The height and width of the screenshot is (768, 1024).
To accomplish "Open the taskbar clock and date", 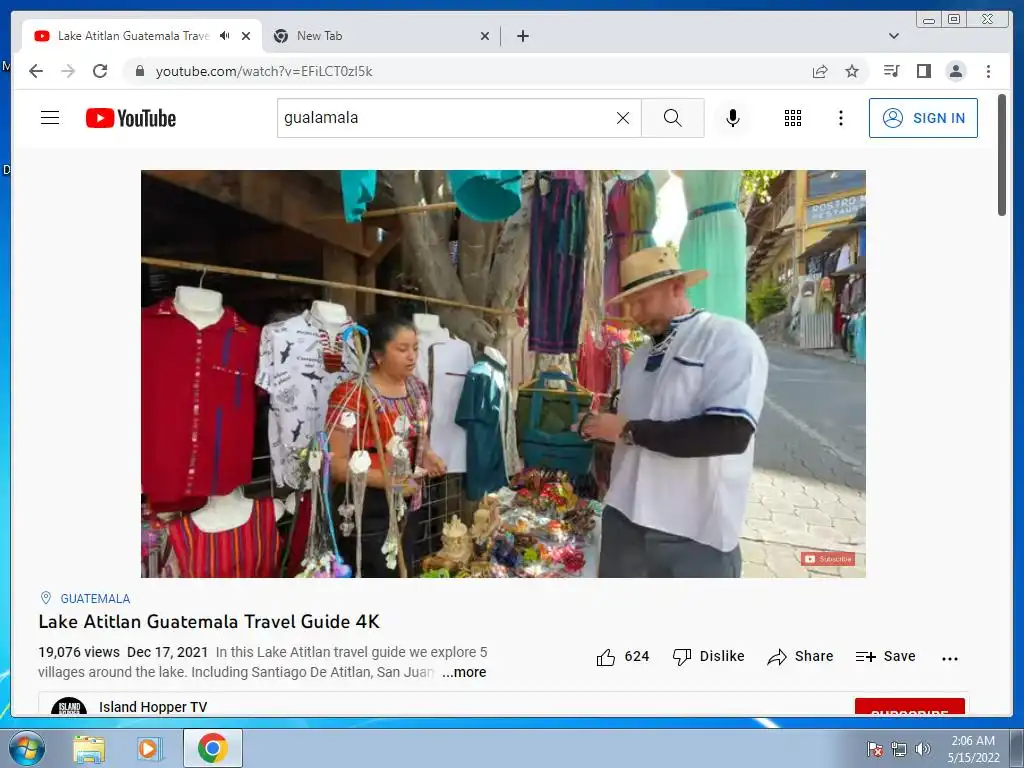I will (973, 749).
